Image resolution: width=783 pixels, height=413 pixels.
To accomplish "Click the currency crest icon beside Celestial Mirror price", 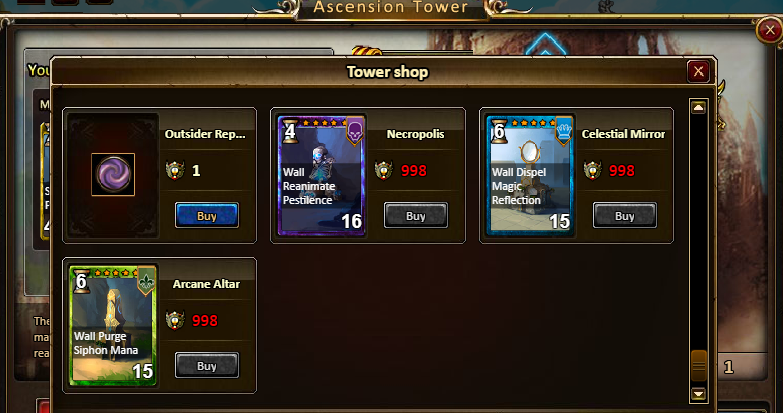I will [x=593, y=170].
